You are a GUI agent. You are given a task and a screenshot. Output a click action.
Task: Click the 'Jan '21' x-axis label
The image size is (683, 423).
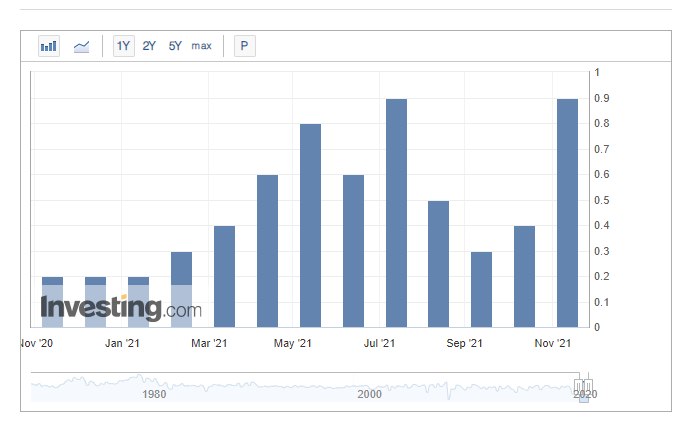[x=122, y=343]
